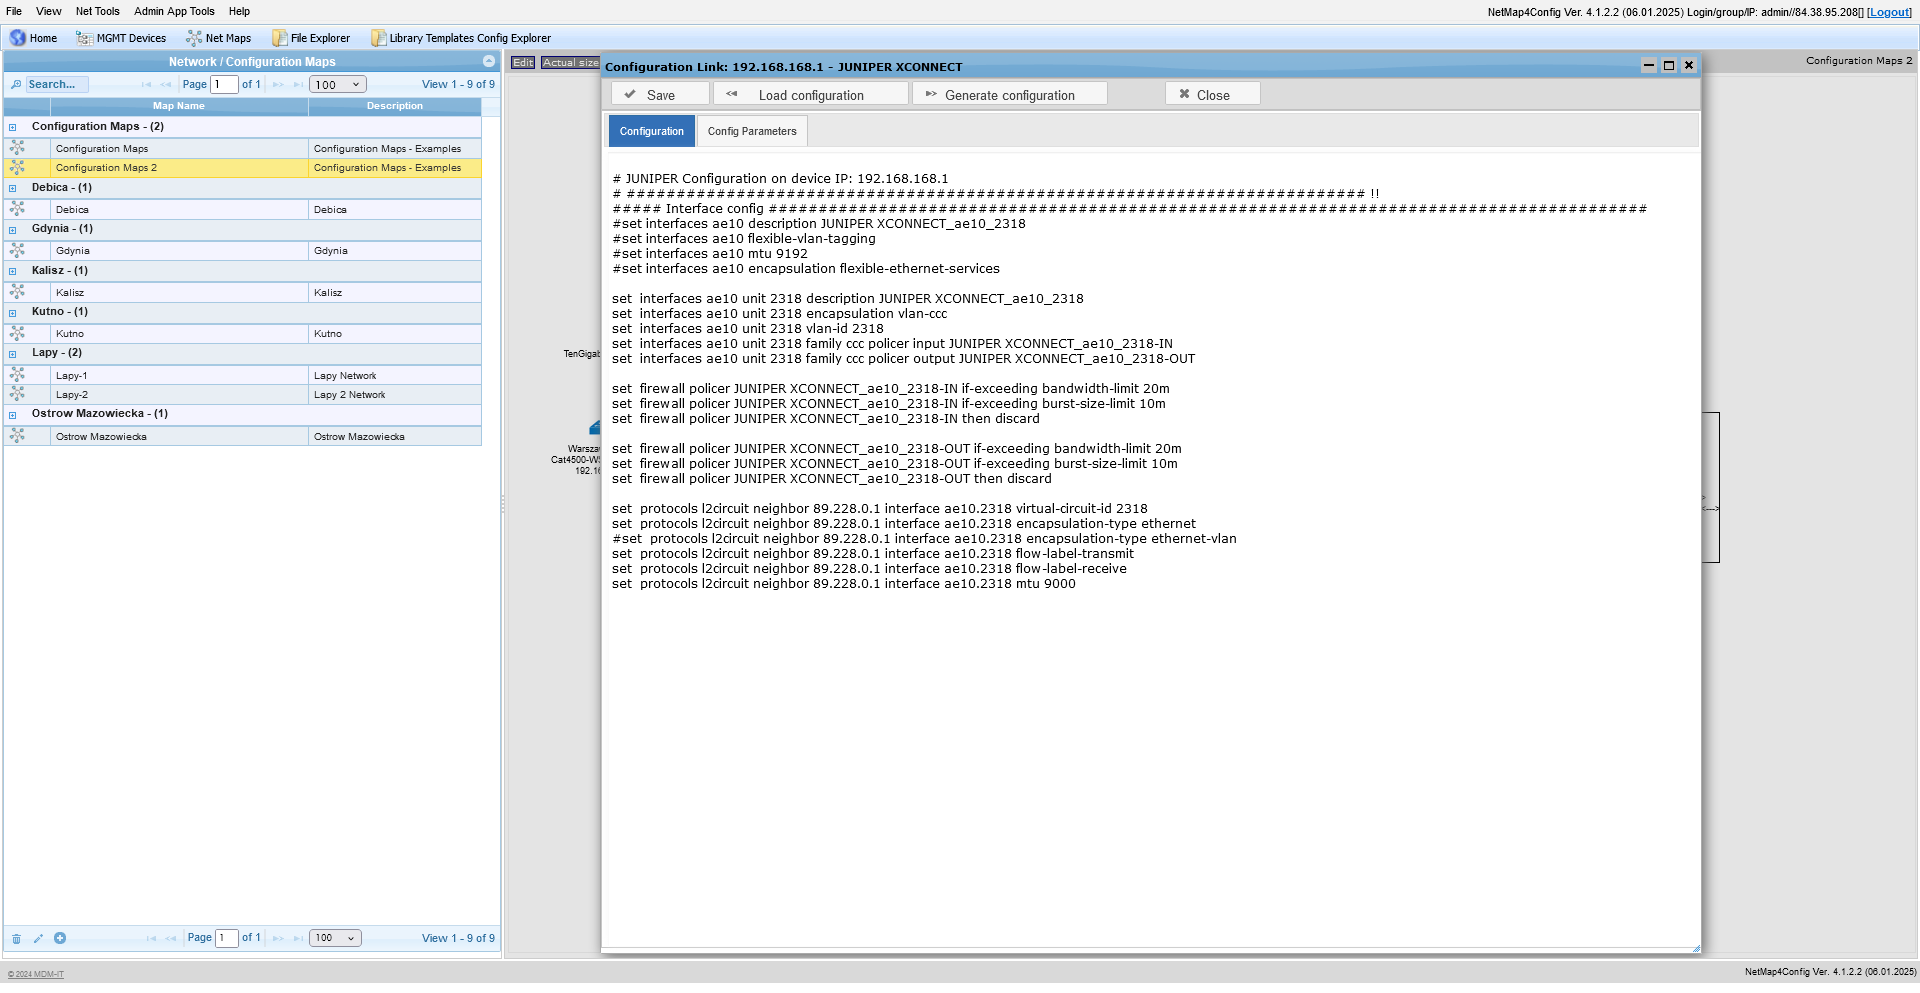Click Load configuration button
Viewport: 1920px width, 993px height.
811,94
